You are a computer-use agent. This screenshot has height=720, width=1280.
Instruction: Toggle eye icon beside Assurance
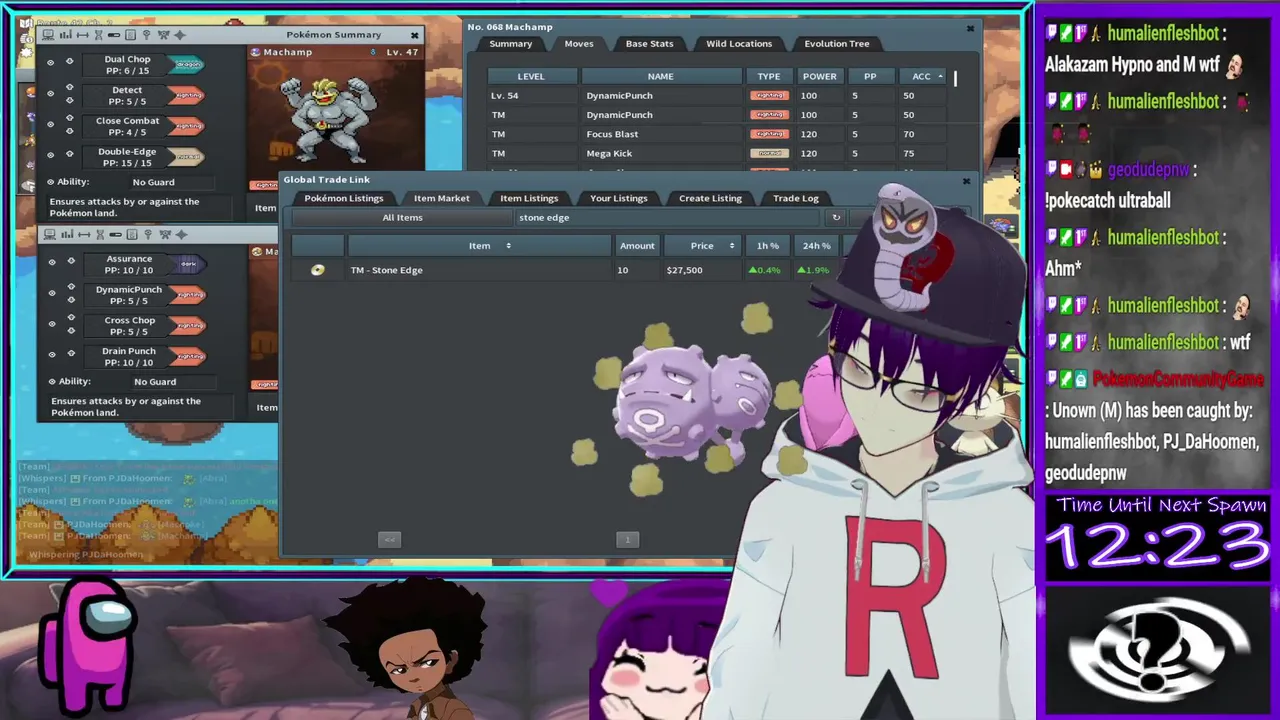(52, 262)
